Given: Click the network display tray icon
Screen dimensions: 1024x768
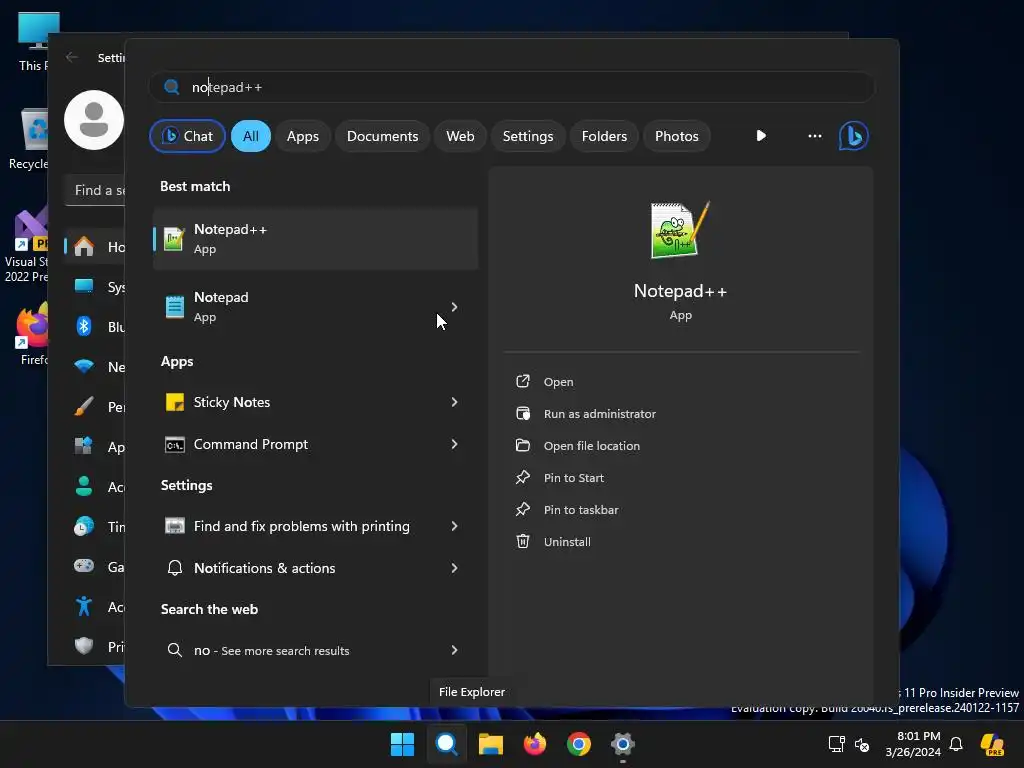Looking at the screenshot, I should click(837, 744).
